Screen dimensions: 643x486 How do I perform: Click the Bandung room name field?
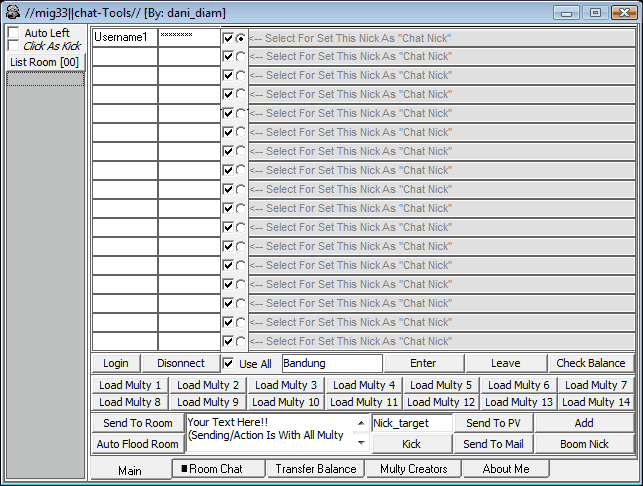coord(332,363)
